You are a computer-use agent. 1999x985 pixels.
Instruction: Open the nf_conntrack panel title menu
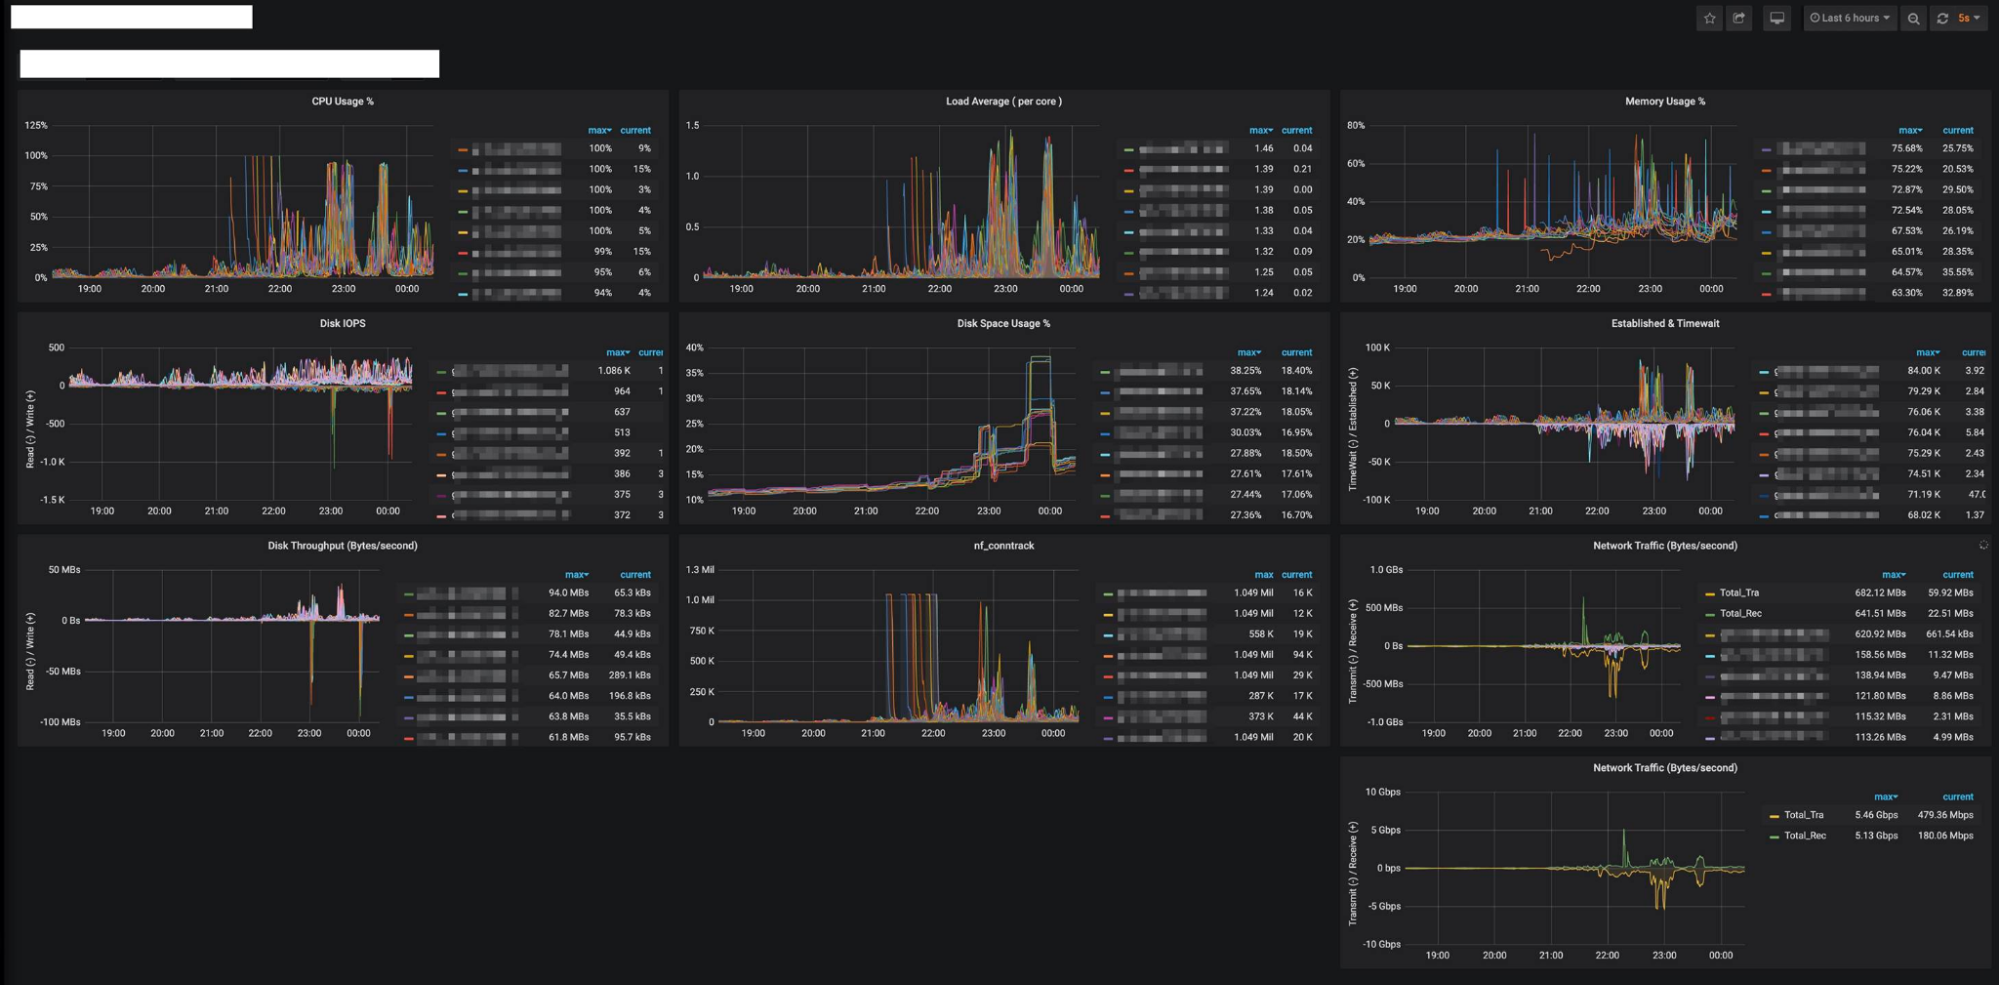click(x=1003, y=546)
